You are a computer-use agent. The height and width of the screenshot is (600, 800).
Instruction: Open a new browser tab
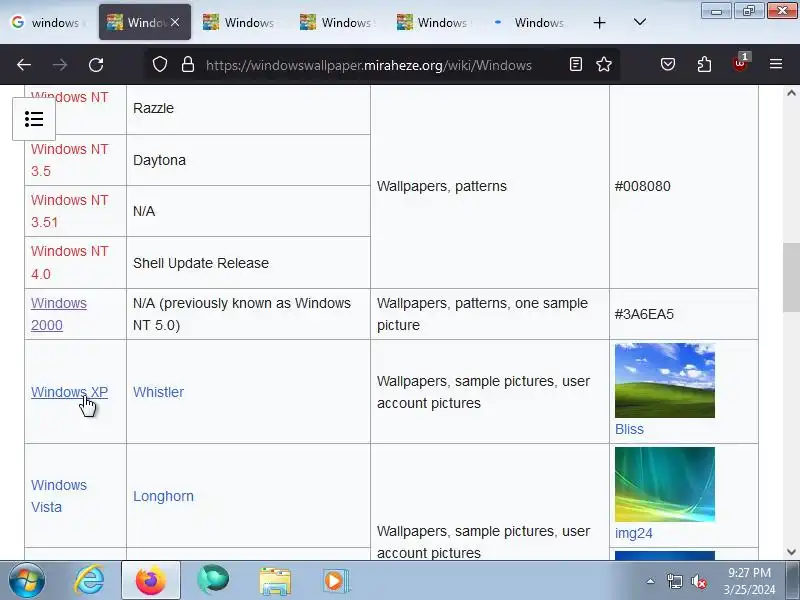599,22
